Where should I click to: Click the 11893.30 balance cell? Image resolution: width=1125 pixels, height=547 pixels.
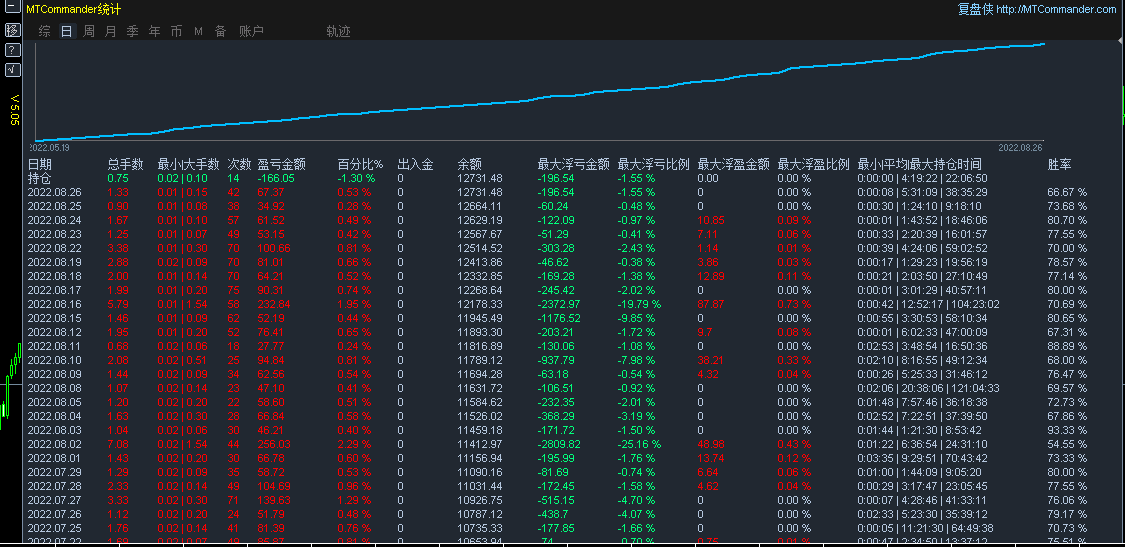click(x=480, y=332)
